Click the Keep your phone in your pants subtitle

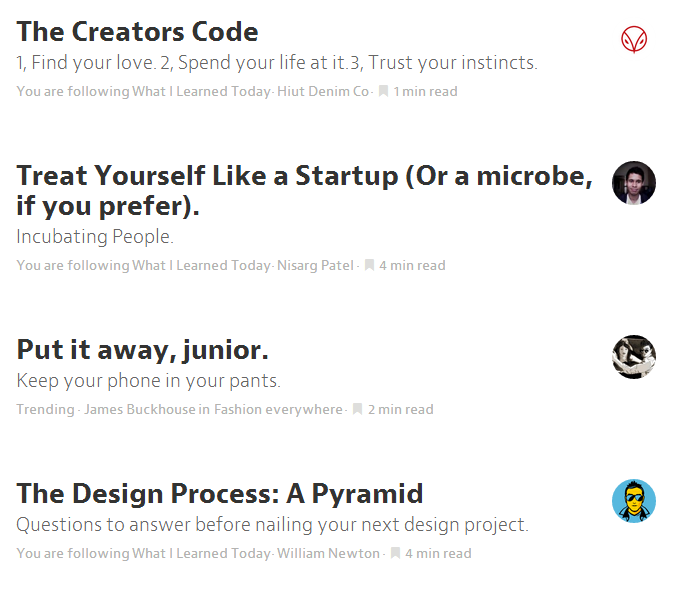click(x=149, y=381)
